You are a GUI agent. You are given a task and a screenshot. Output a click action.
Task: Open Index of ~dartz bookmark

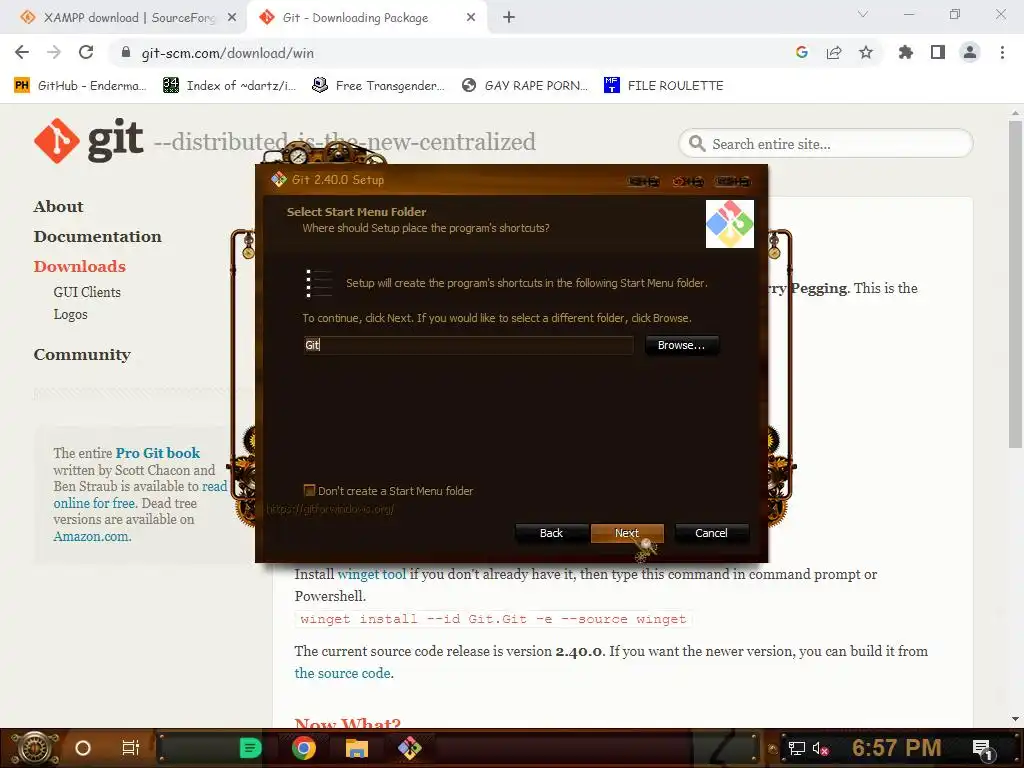229,86
